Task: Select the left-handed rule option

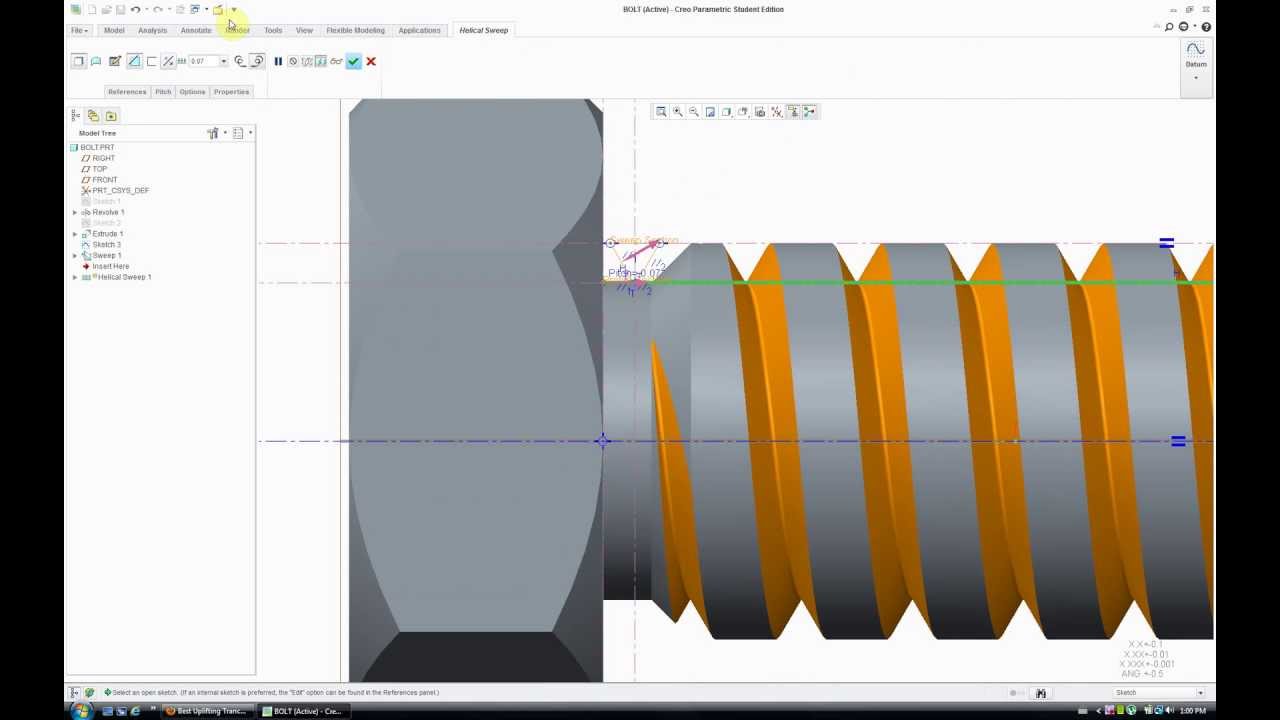Action: (x=239, y=61)
